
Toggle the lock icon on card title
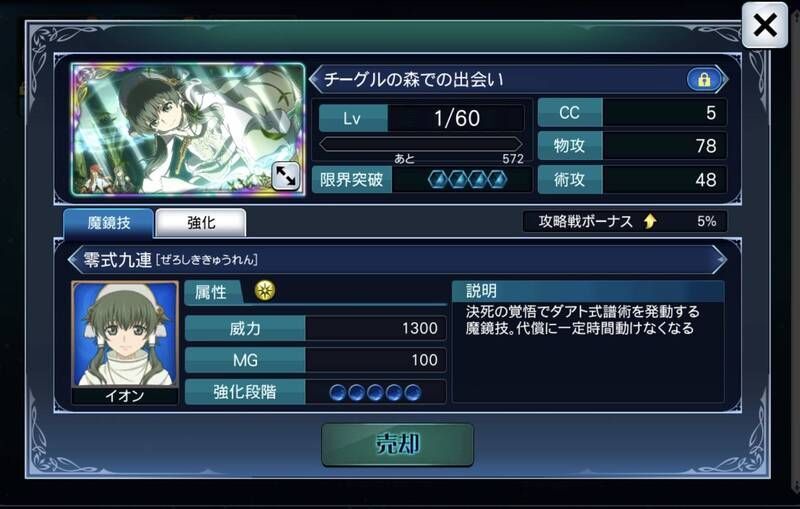tap(704, 80)
